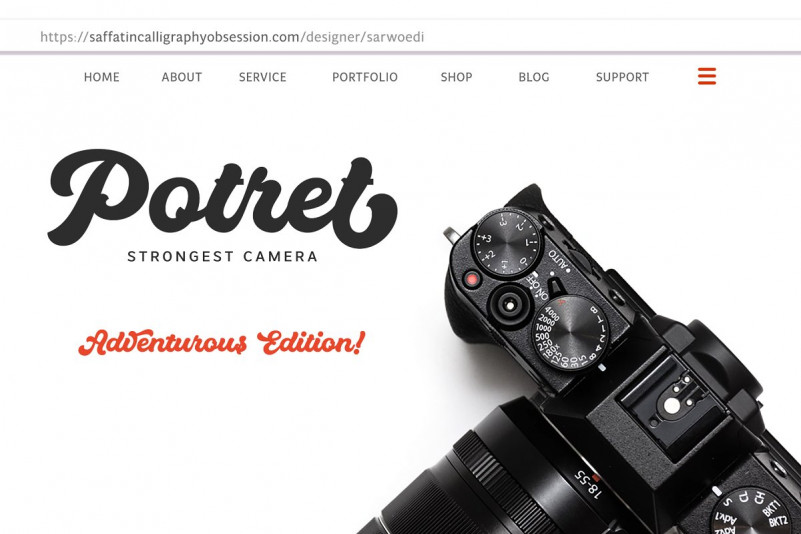Click the Adventurous Edition! red heading
Viewport: 801px width, 534px height.
222,342
